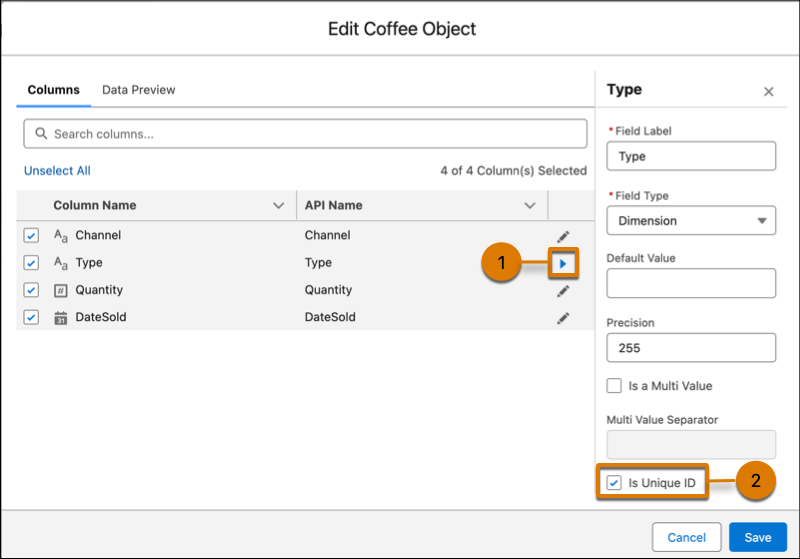Screen dimensions: 800x559
Task: Click the arrow icon on Type row
Action: click(x=563, y=263)
